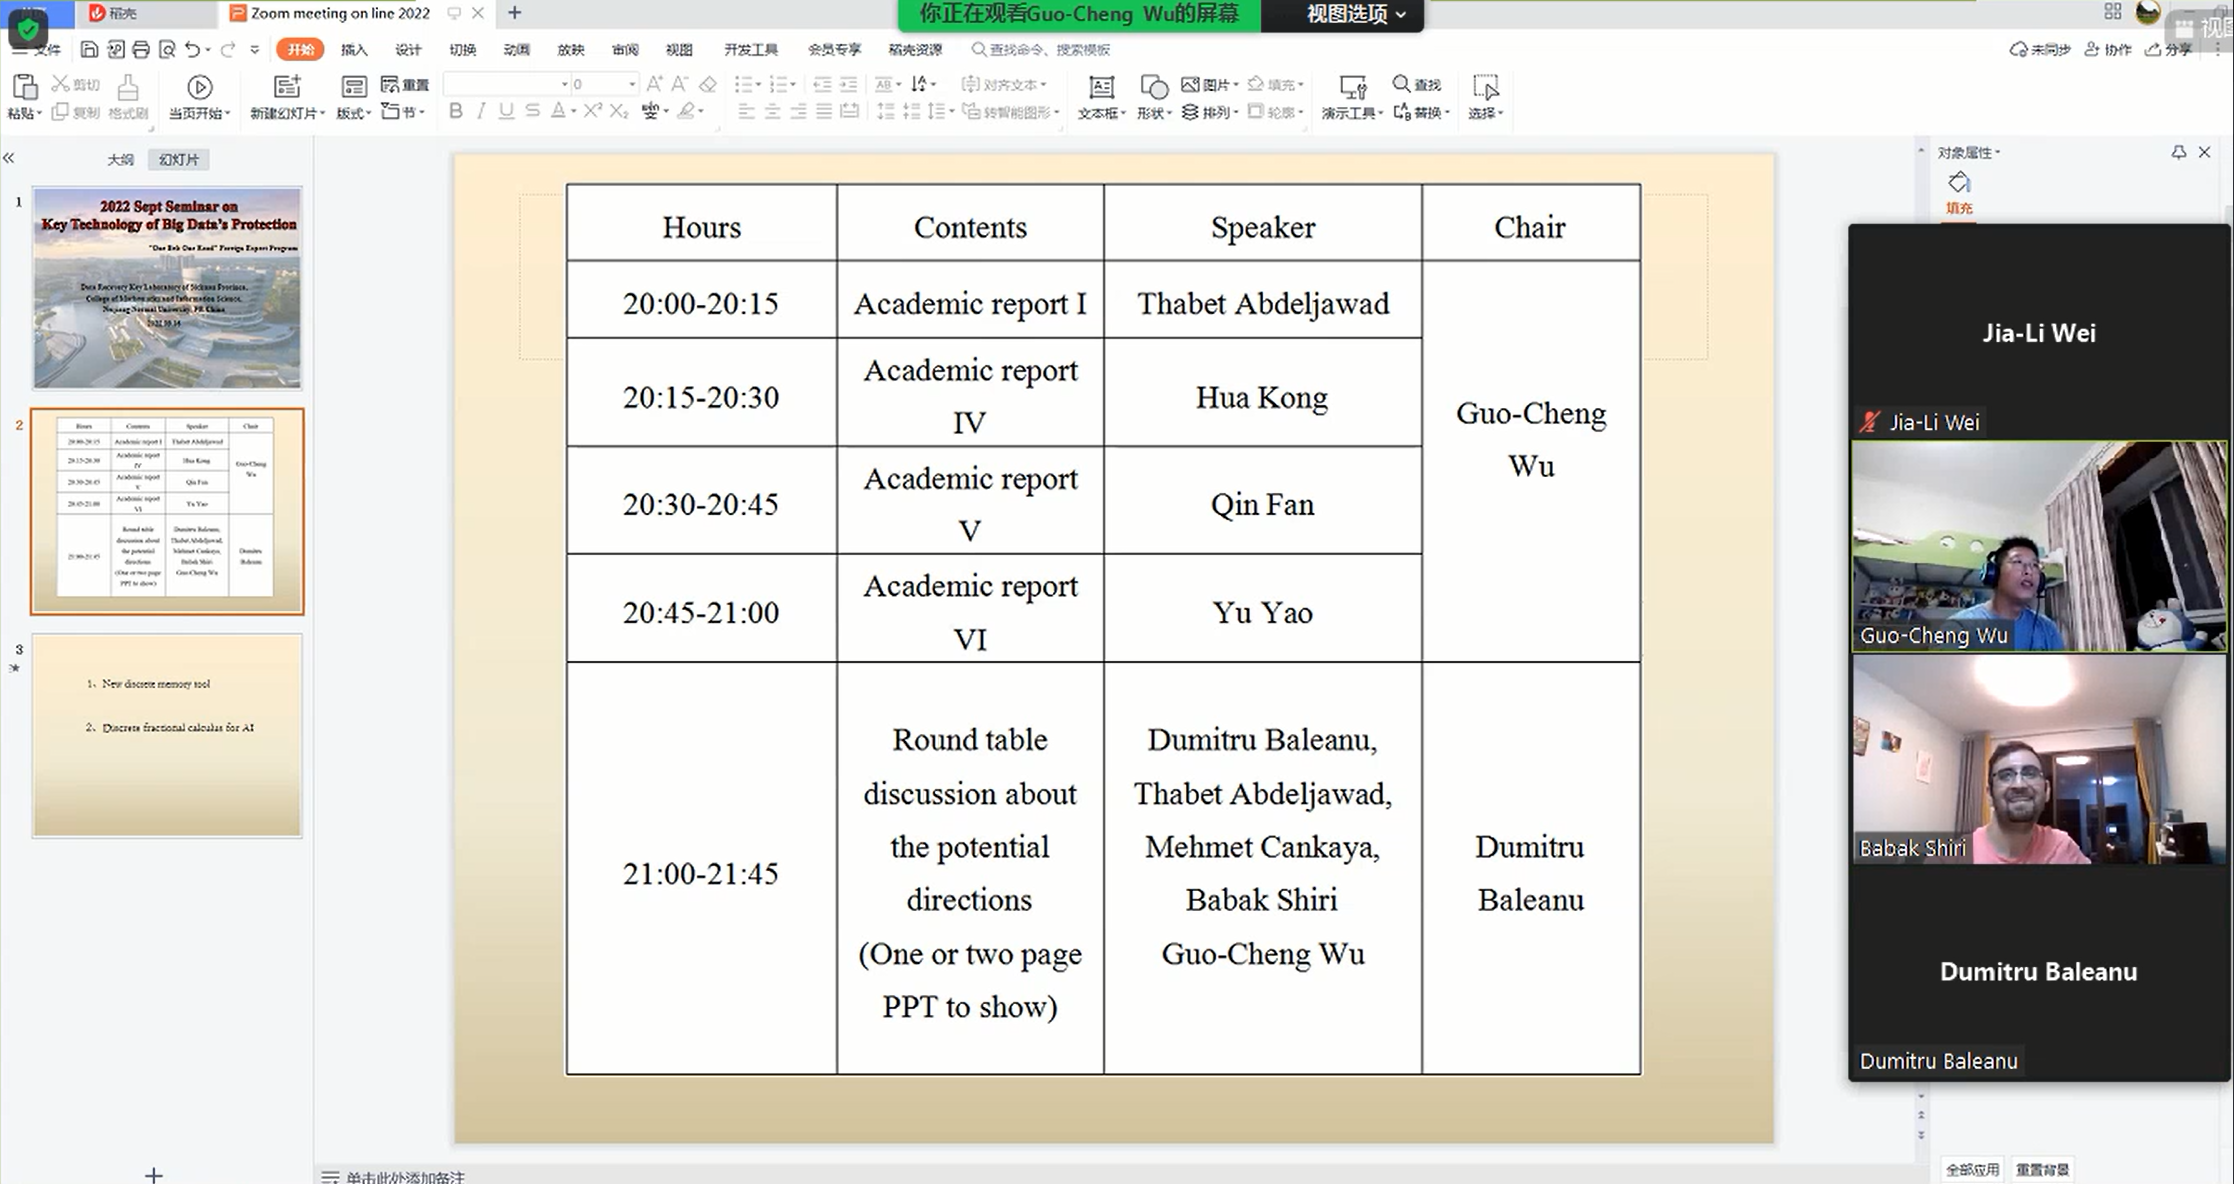Click the Undo arrow icon
The image size is (2234, 1184).
[193, 49]
